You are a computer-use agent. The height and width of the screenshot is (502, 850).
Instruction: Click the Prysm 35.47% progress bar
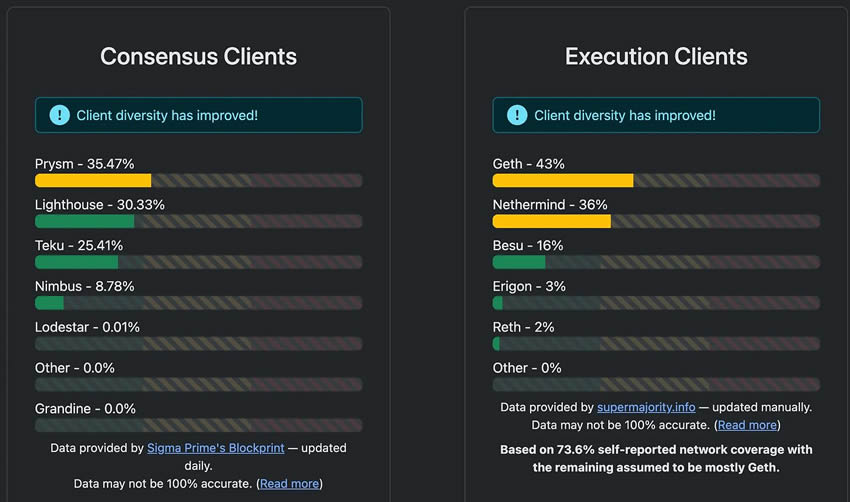[198, 181]
